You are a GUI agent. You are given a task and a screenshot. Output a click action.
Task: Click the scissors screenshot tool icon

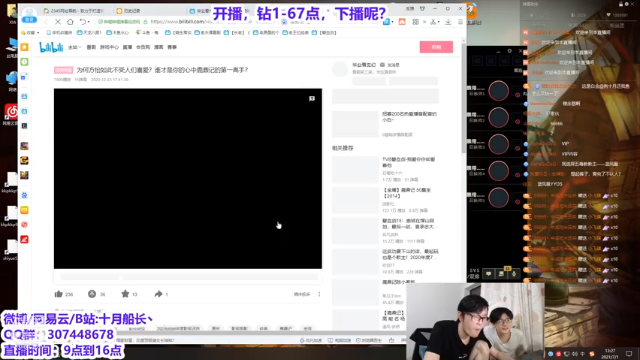point(433,22)
